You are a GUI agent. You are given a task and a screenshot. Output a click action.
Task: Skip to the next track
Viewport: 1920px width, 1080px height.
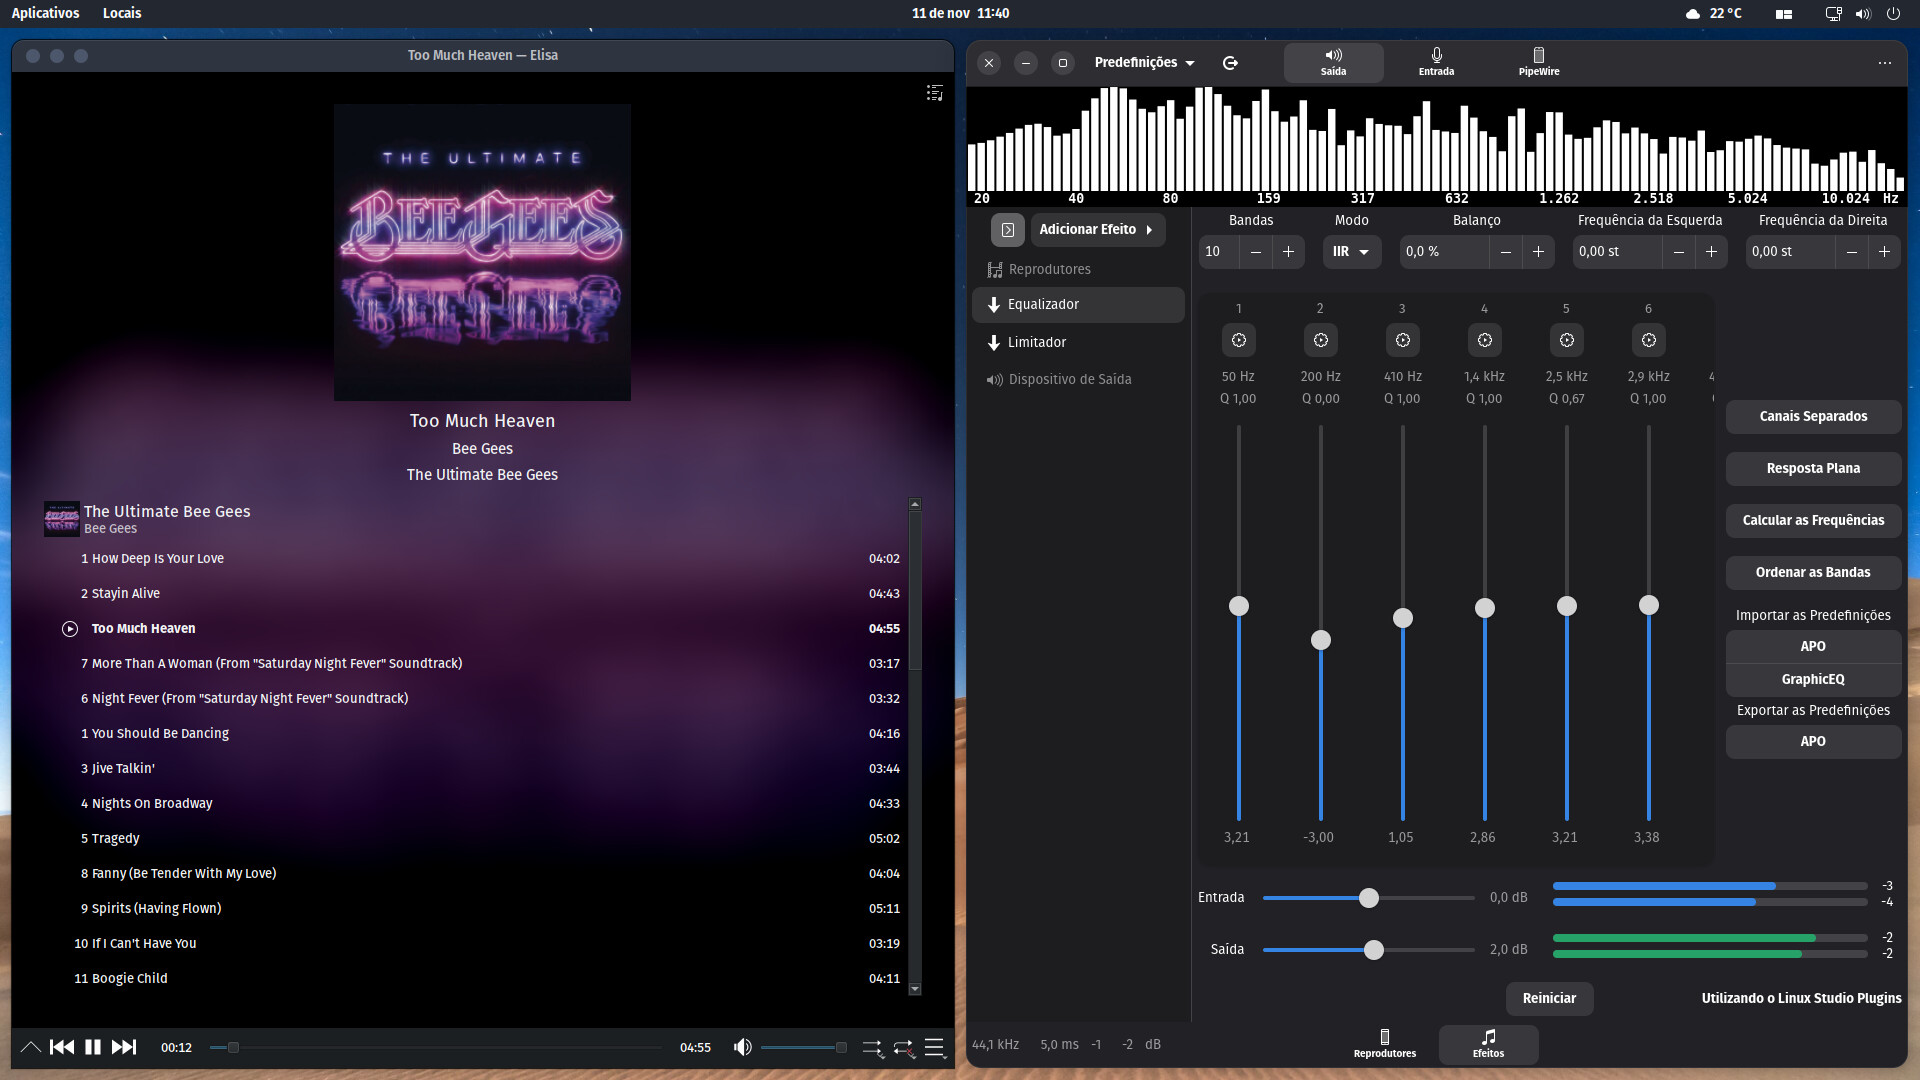(x=124, y=1047)
